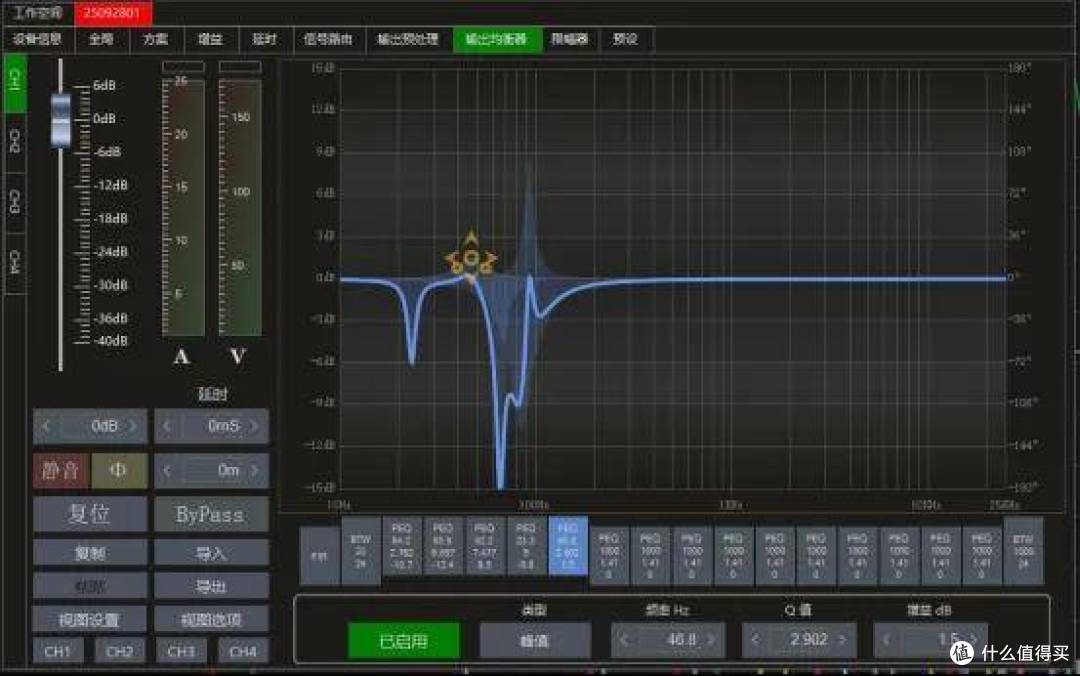The width and height of the screenshot is (1080, 676).
Task: Increase distance with 0m right arrow
Action: [254, 471]
